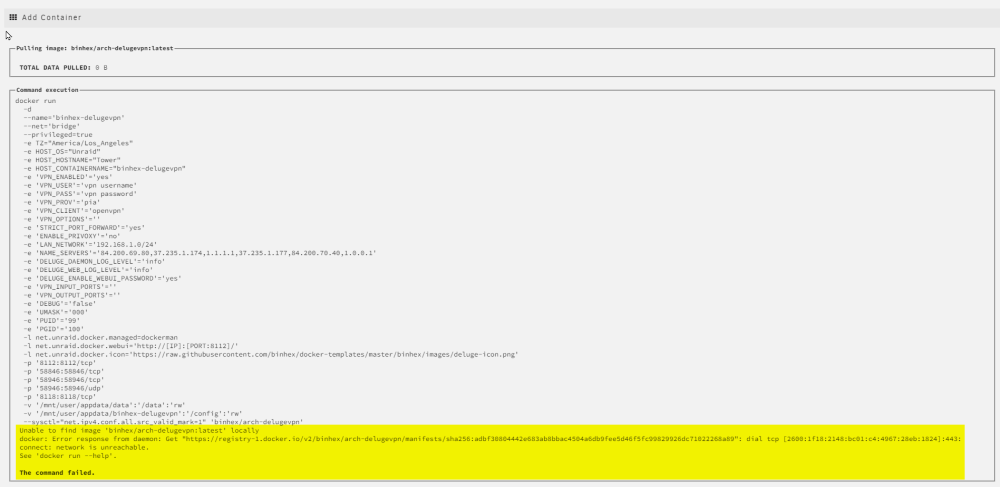Click the '58946:58946/tcp' port line
Viewport: 1000px width, 487px height.
coord(64,379)
